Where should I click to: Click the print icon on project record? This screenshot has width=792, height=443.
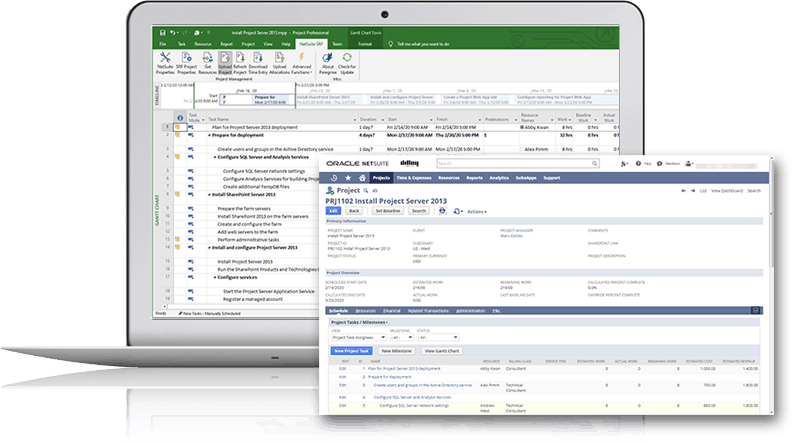click(x=442, y=211)
